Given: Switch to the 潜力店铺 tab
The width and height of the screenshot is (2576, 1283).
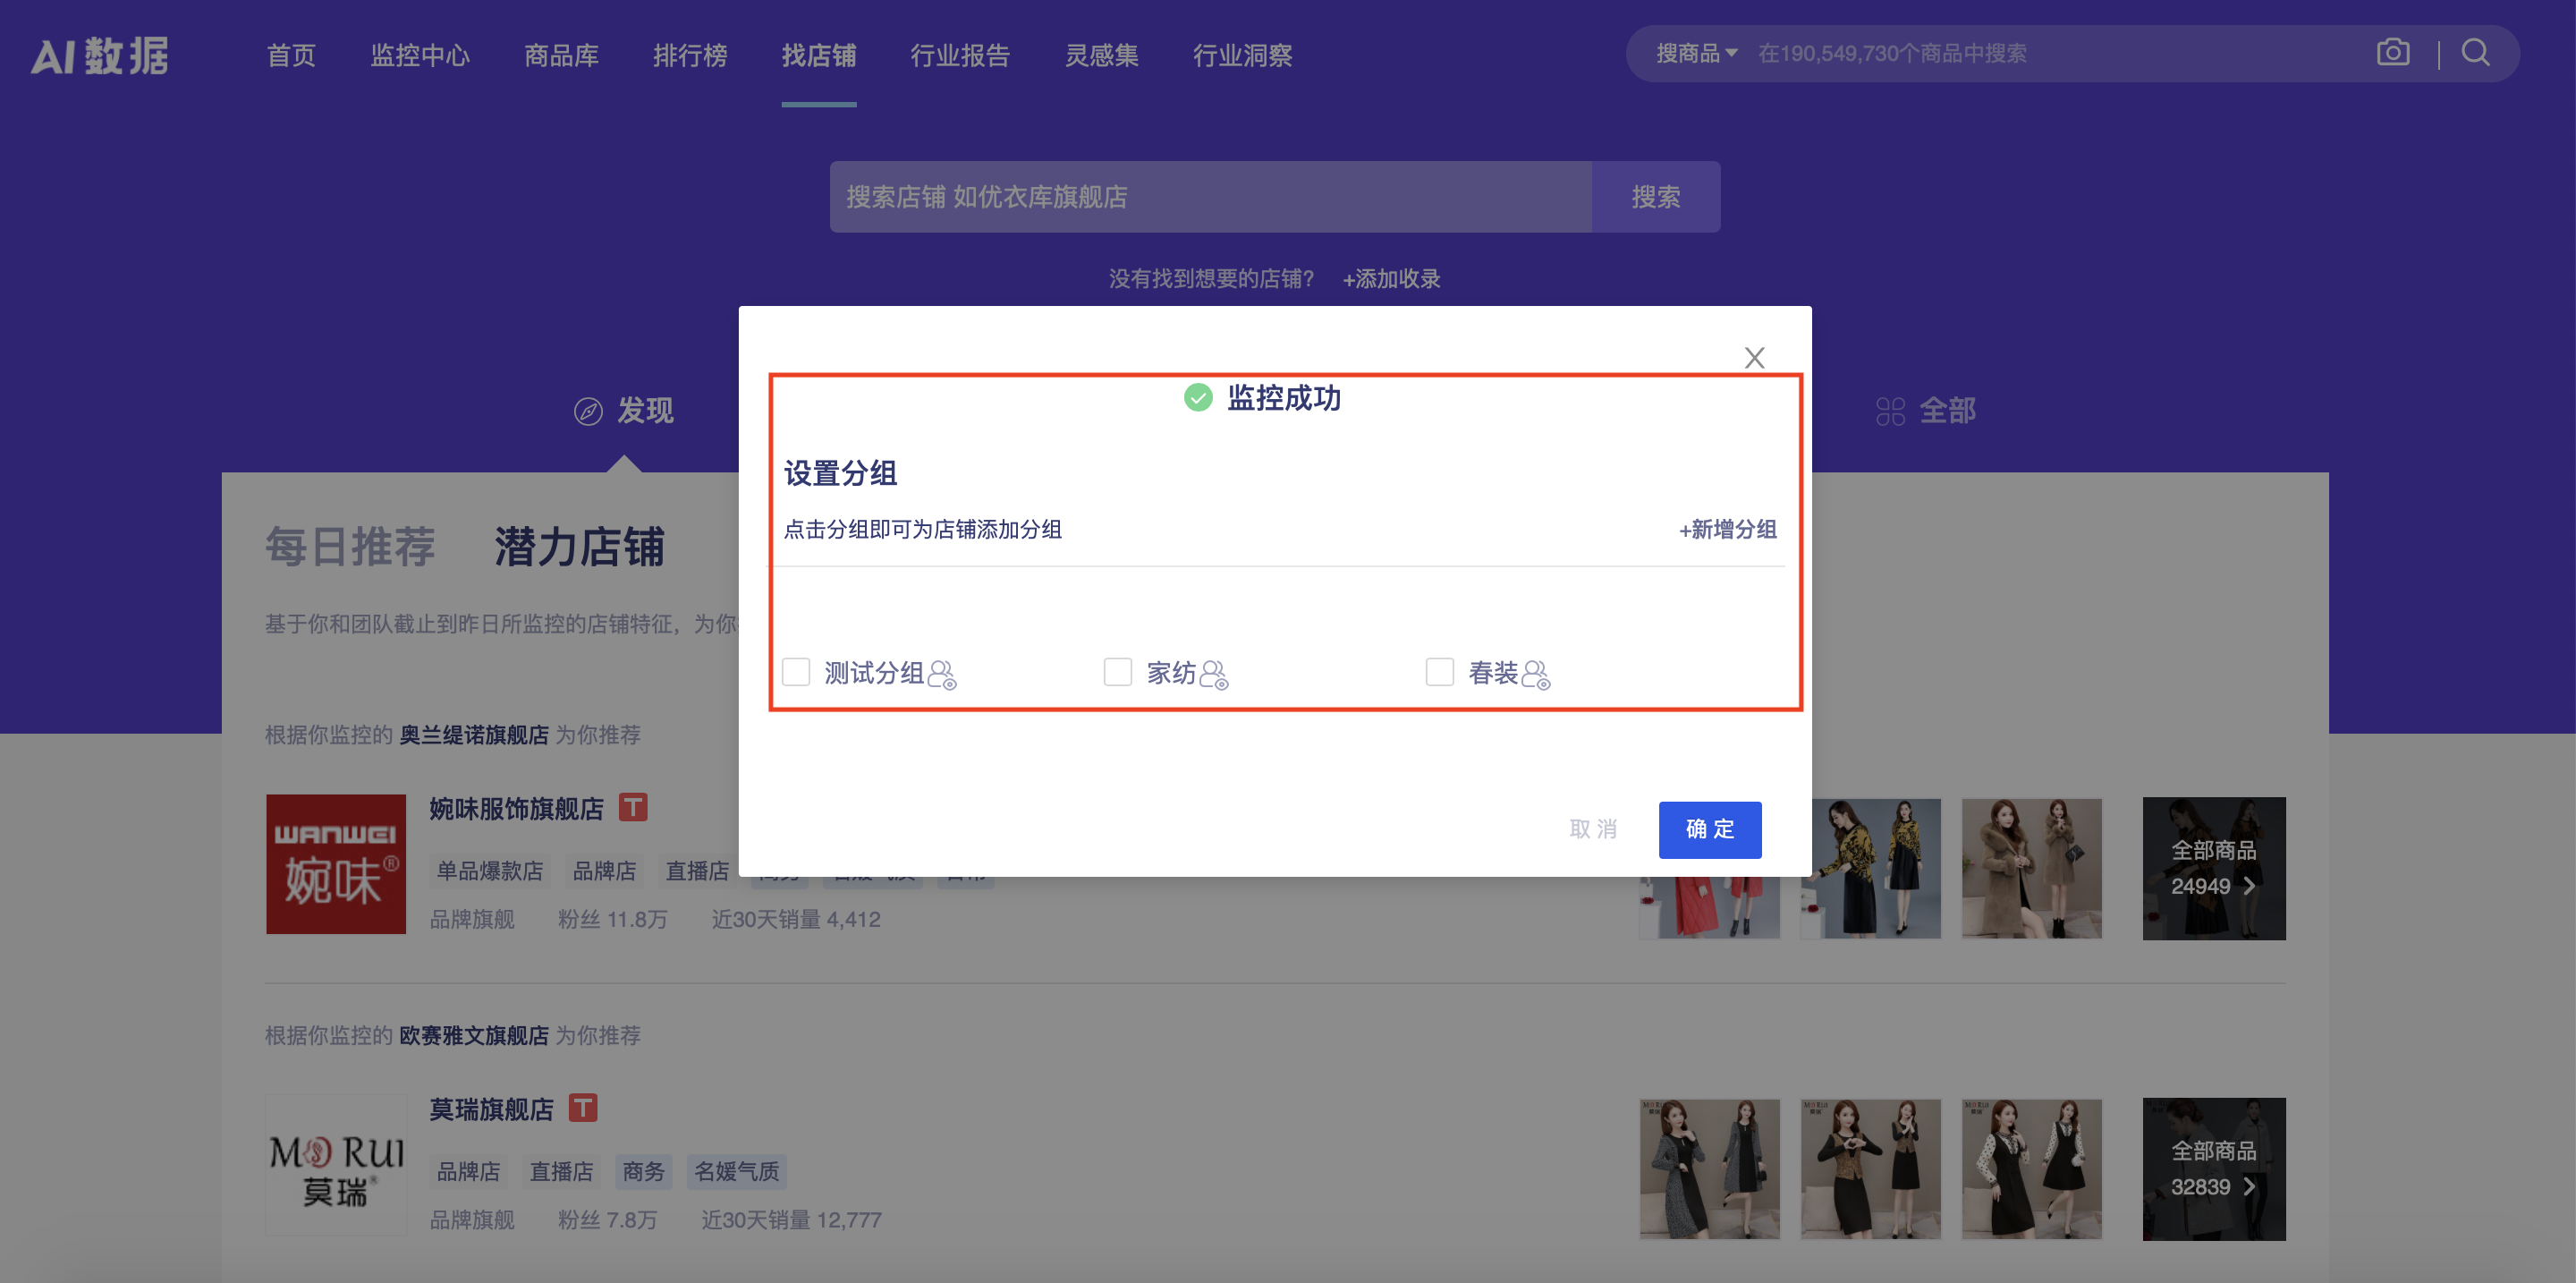Looking at the screenshot, I should (578, 548).
